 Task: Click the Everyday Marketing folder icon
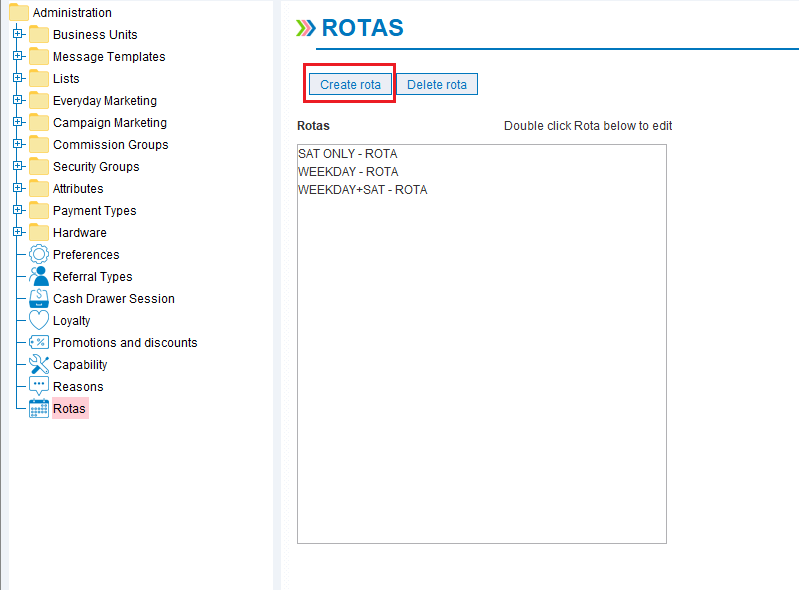[x=39, y=100]
